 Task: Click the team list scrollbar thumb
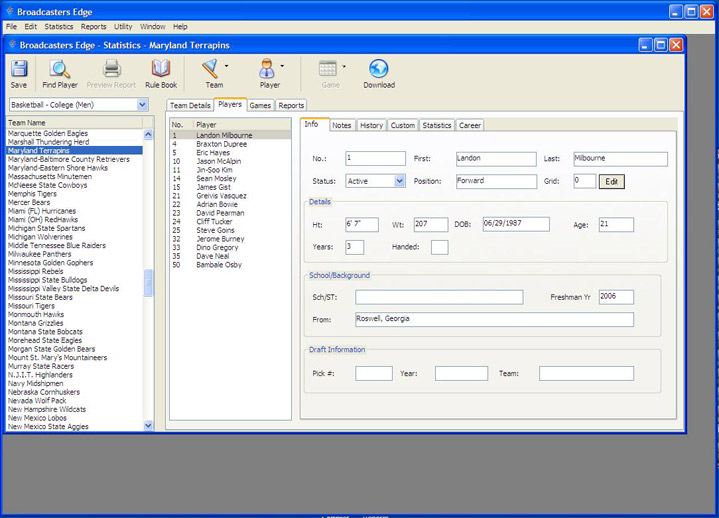148,283
